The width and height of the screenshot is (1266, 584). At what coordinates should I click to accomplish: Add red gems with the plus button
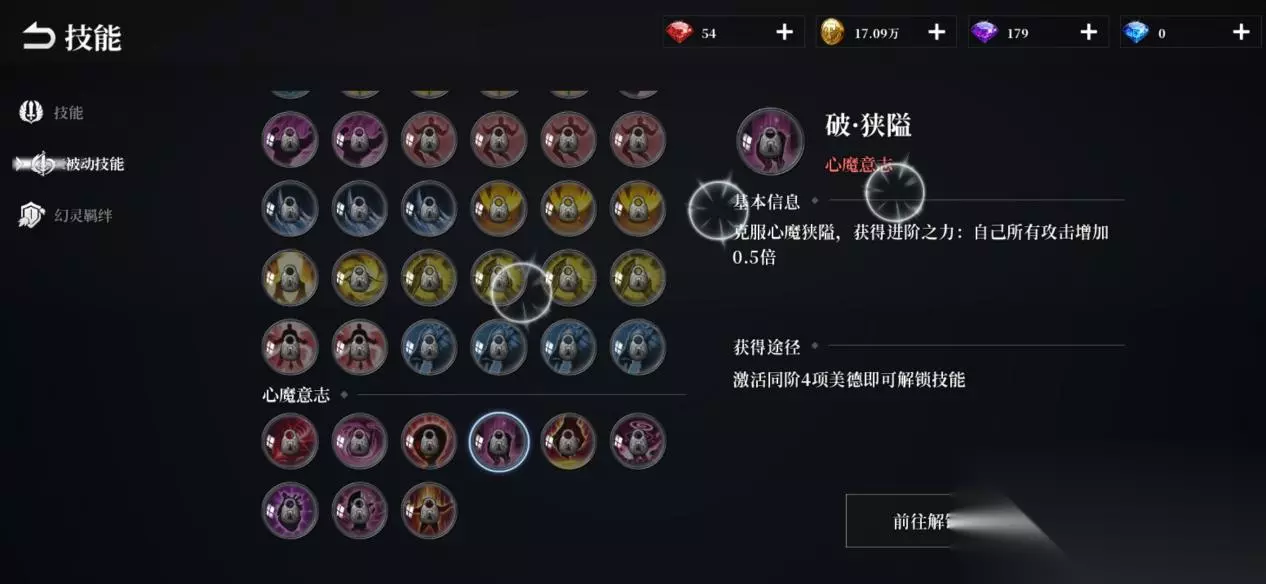[785, 33]
